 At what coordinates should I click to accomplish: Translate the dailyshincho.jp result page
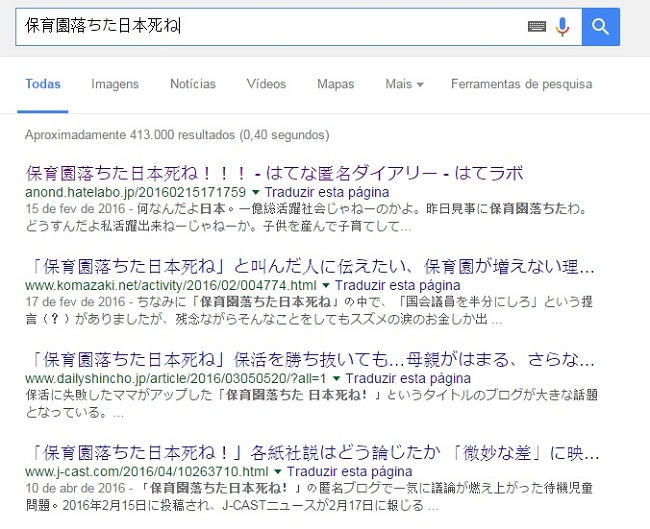pyautogui.click(x=408, y=379)
